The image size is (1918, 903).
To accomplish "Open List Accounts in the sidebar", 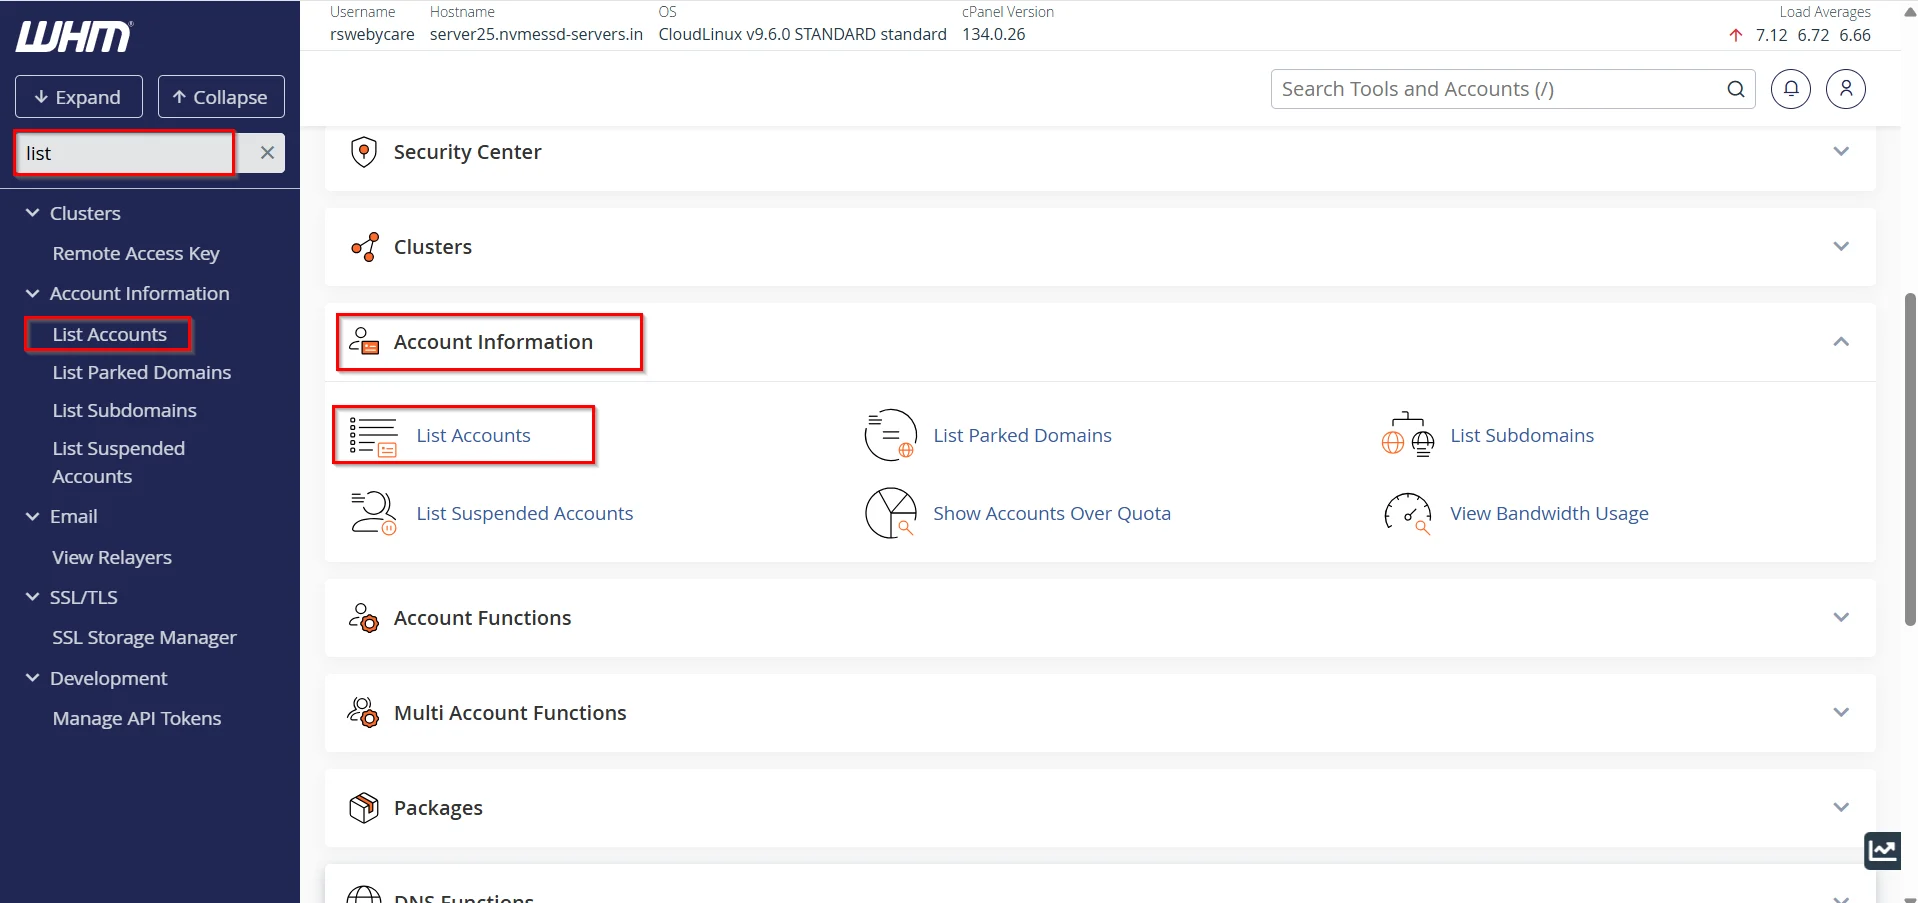I will (110, 334).
